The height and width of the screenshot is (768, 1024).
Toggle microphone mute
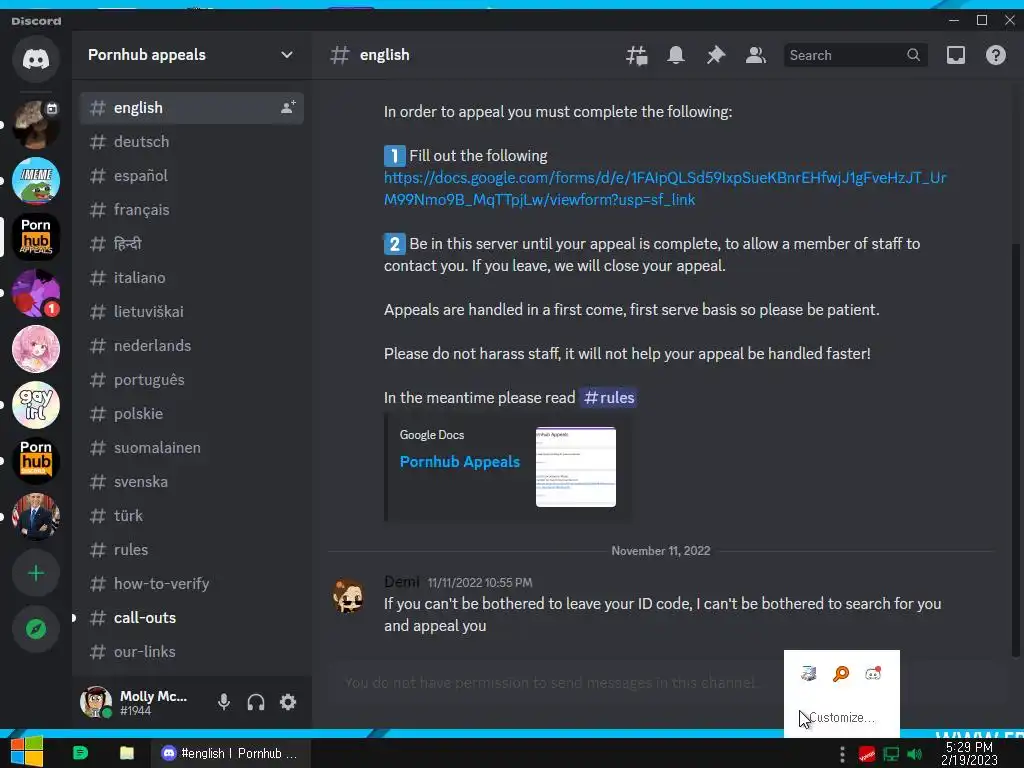coord(223,702)
